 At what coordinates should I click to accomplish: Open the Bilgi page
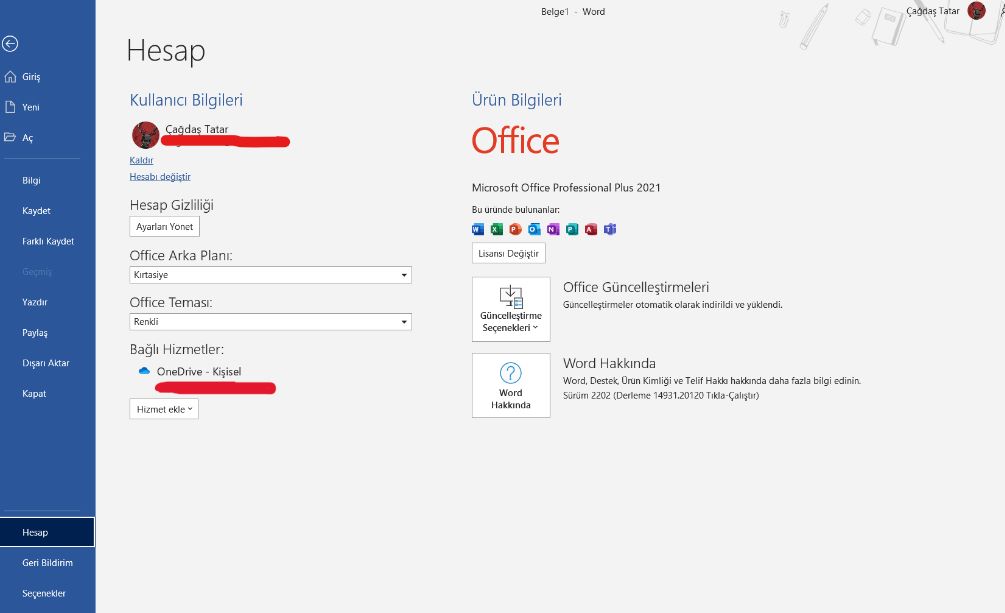pyautogui.click(x=31, y=181)
